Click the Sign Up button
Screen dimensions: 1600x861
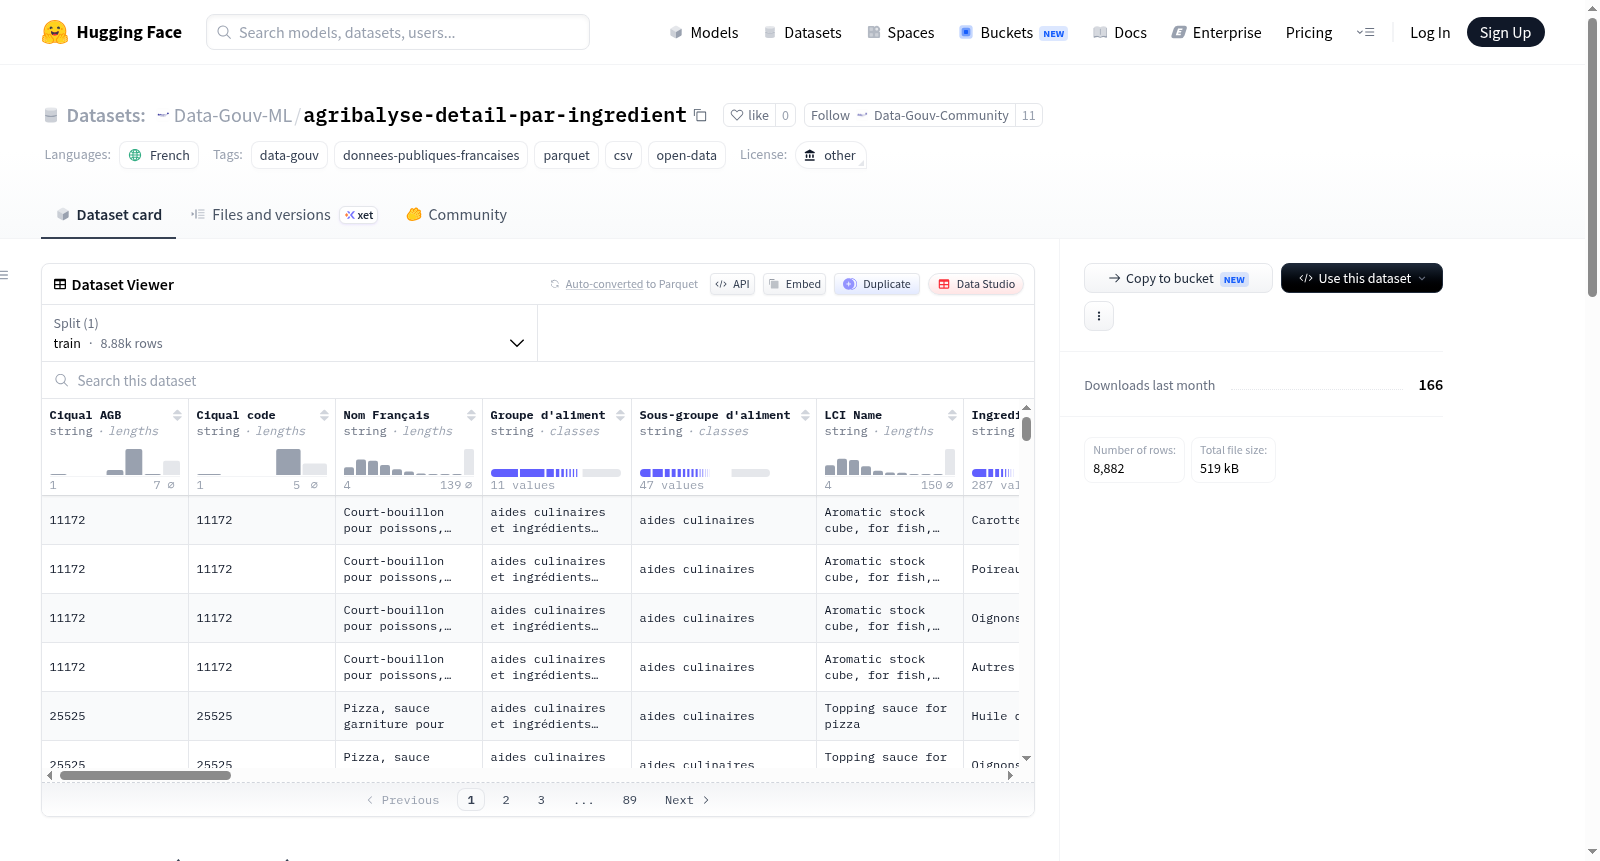tap(1505, 32)
